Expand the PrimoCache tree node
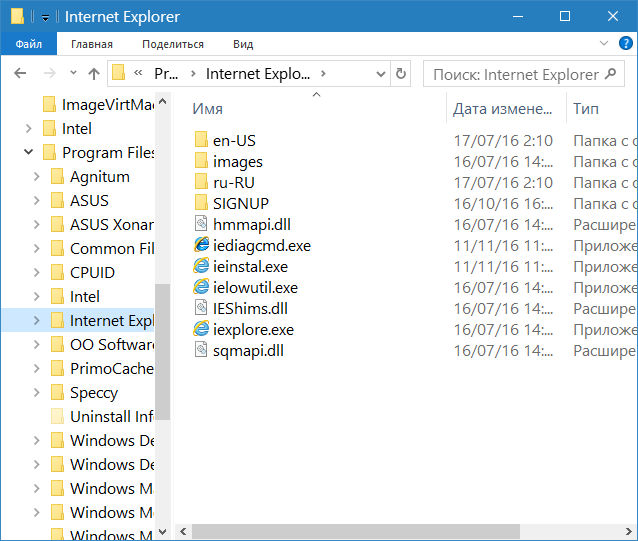This screenshot has width=638, height=541. pyautogui.click(x=36, y=369)
